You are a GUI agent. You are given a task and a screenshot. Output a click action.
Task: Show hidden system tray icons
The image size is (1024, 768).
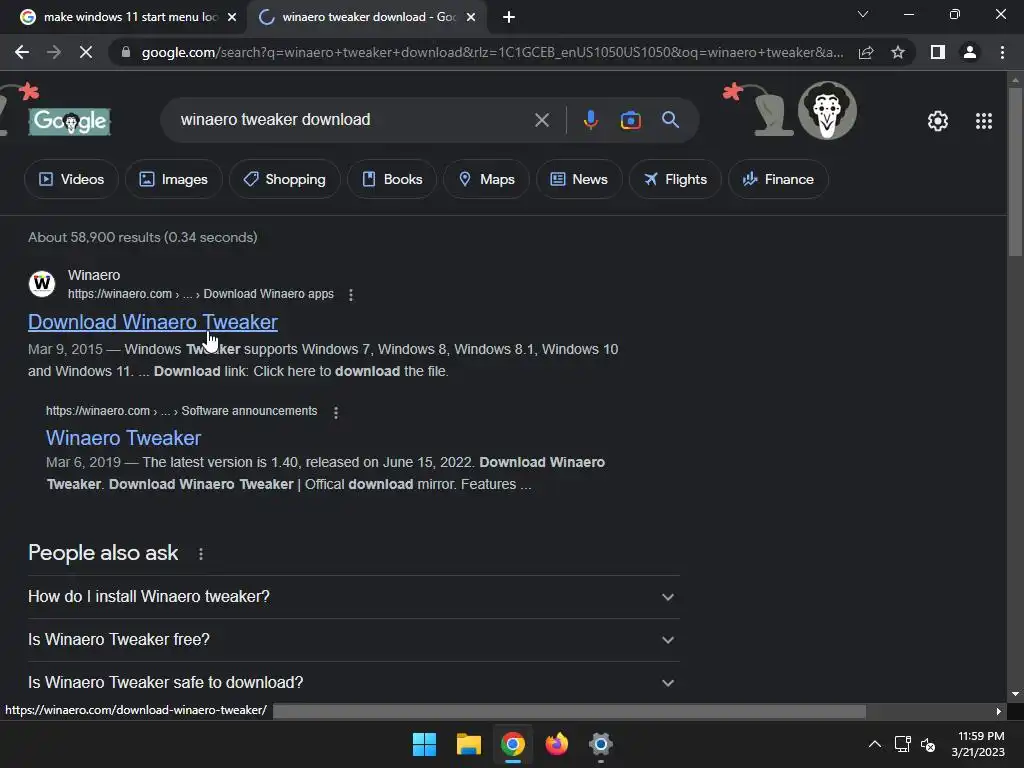(x=874, y=744)
